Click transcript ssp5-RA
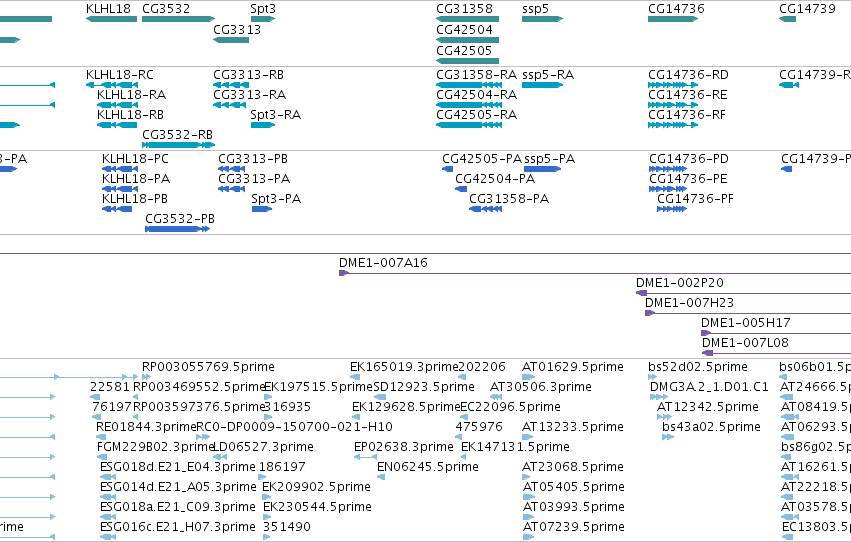 tap(542, 85)
